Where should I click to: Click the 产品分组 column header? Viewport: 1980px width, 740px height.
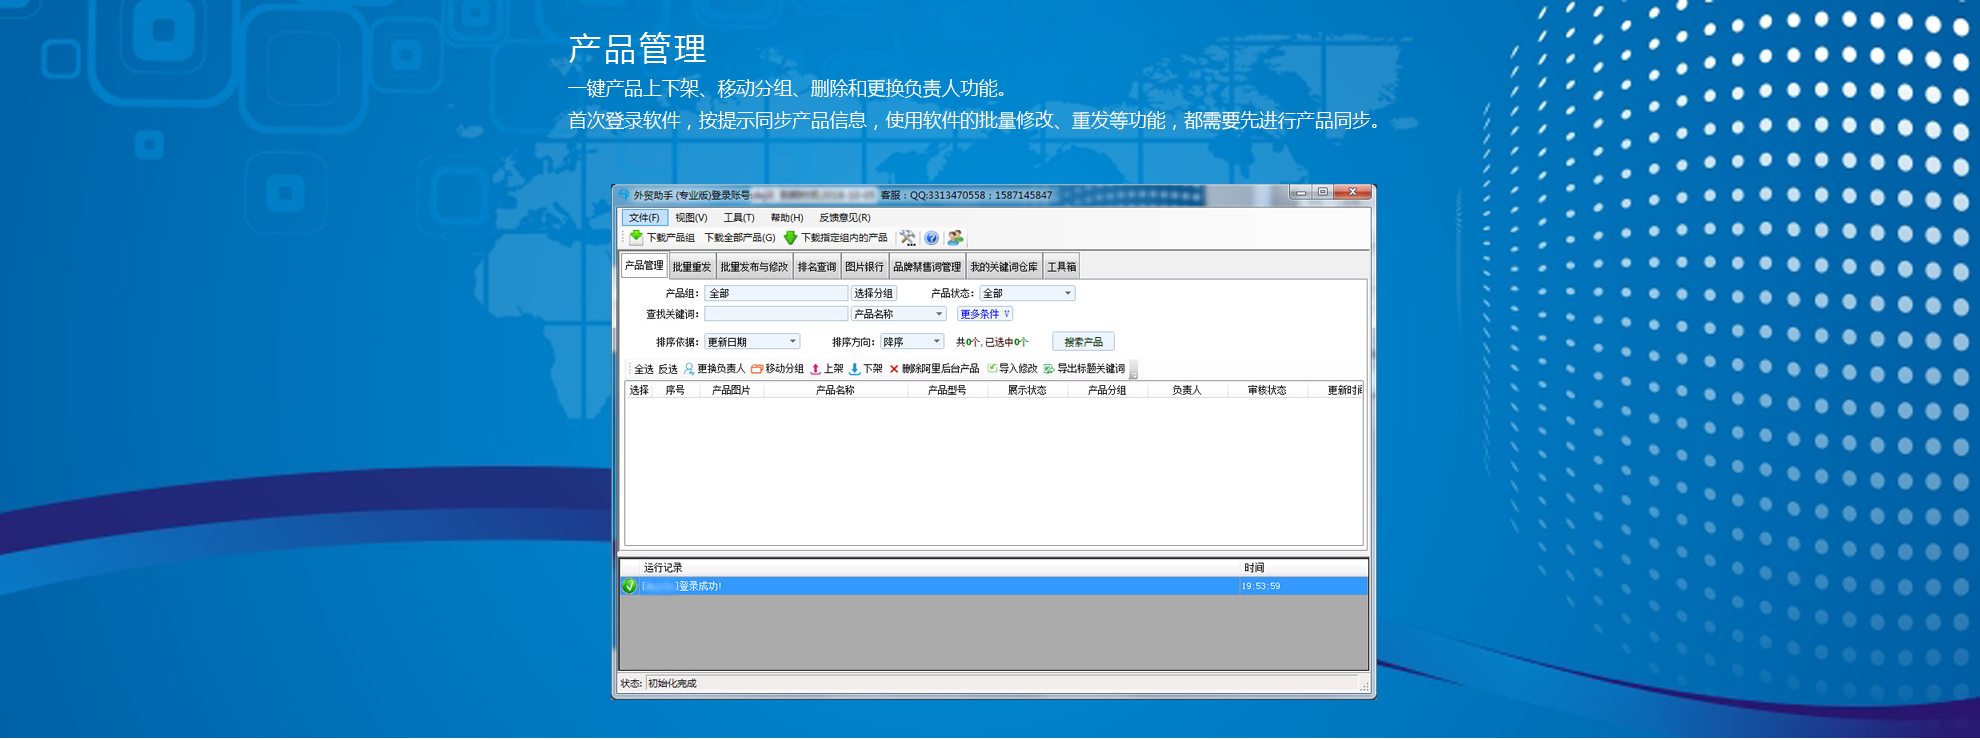pos(1107,390)
